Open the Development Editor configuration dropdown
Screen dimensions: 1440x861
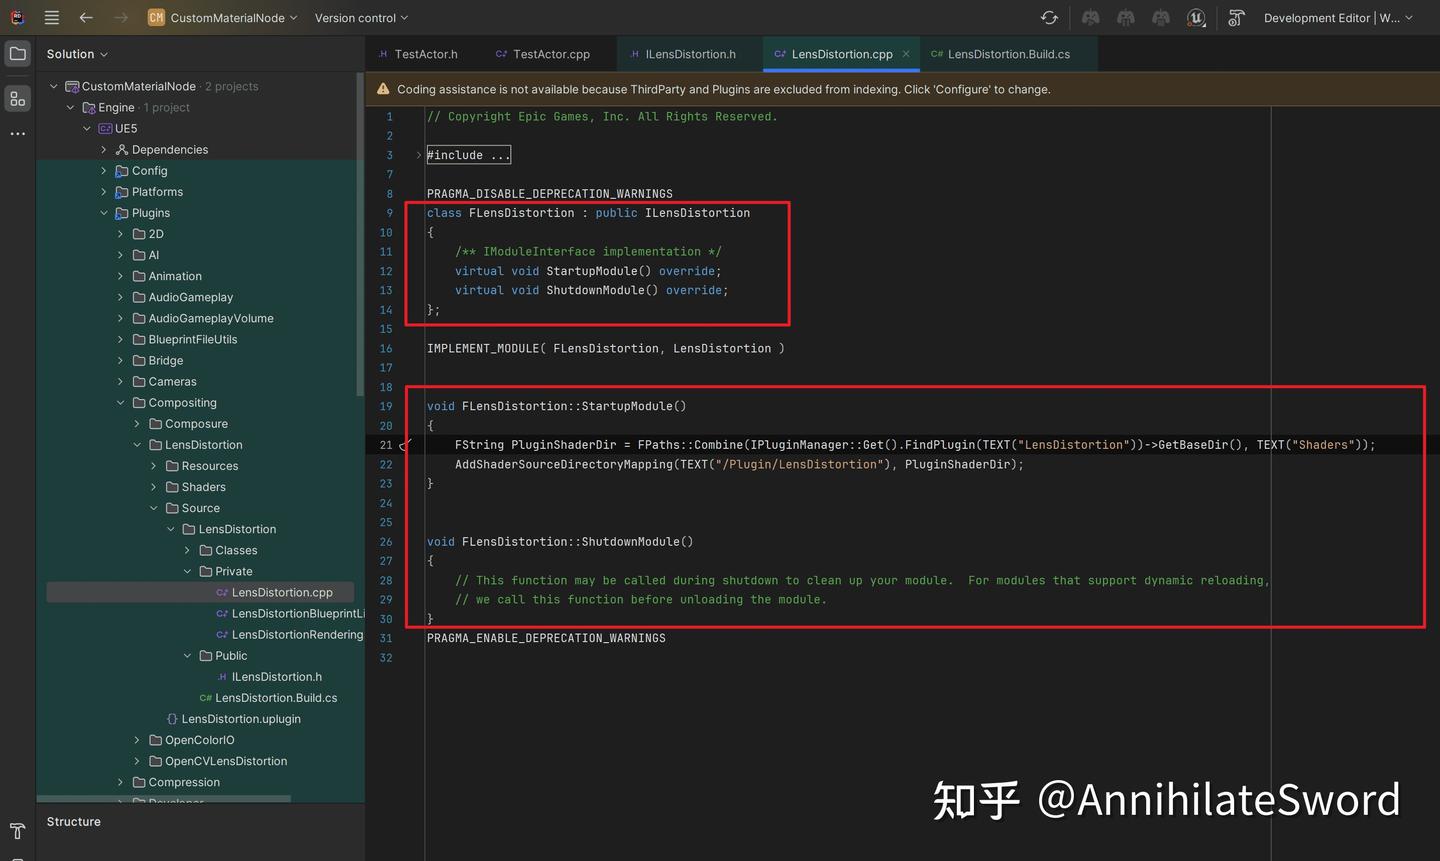pyautogui.click(x=1337, y=17)
